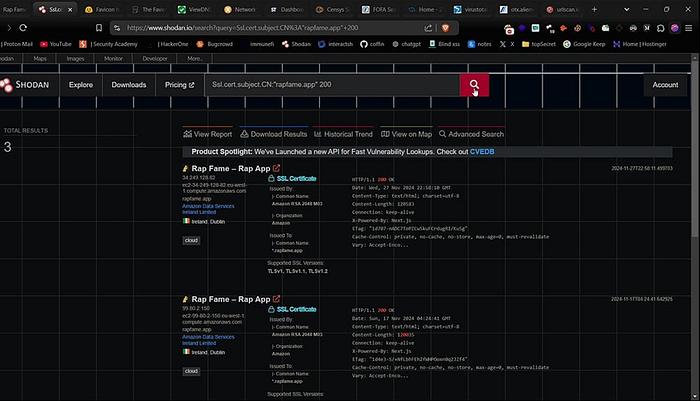Open the chatgpt bookmark

coord(406,44)
